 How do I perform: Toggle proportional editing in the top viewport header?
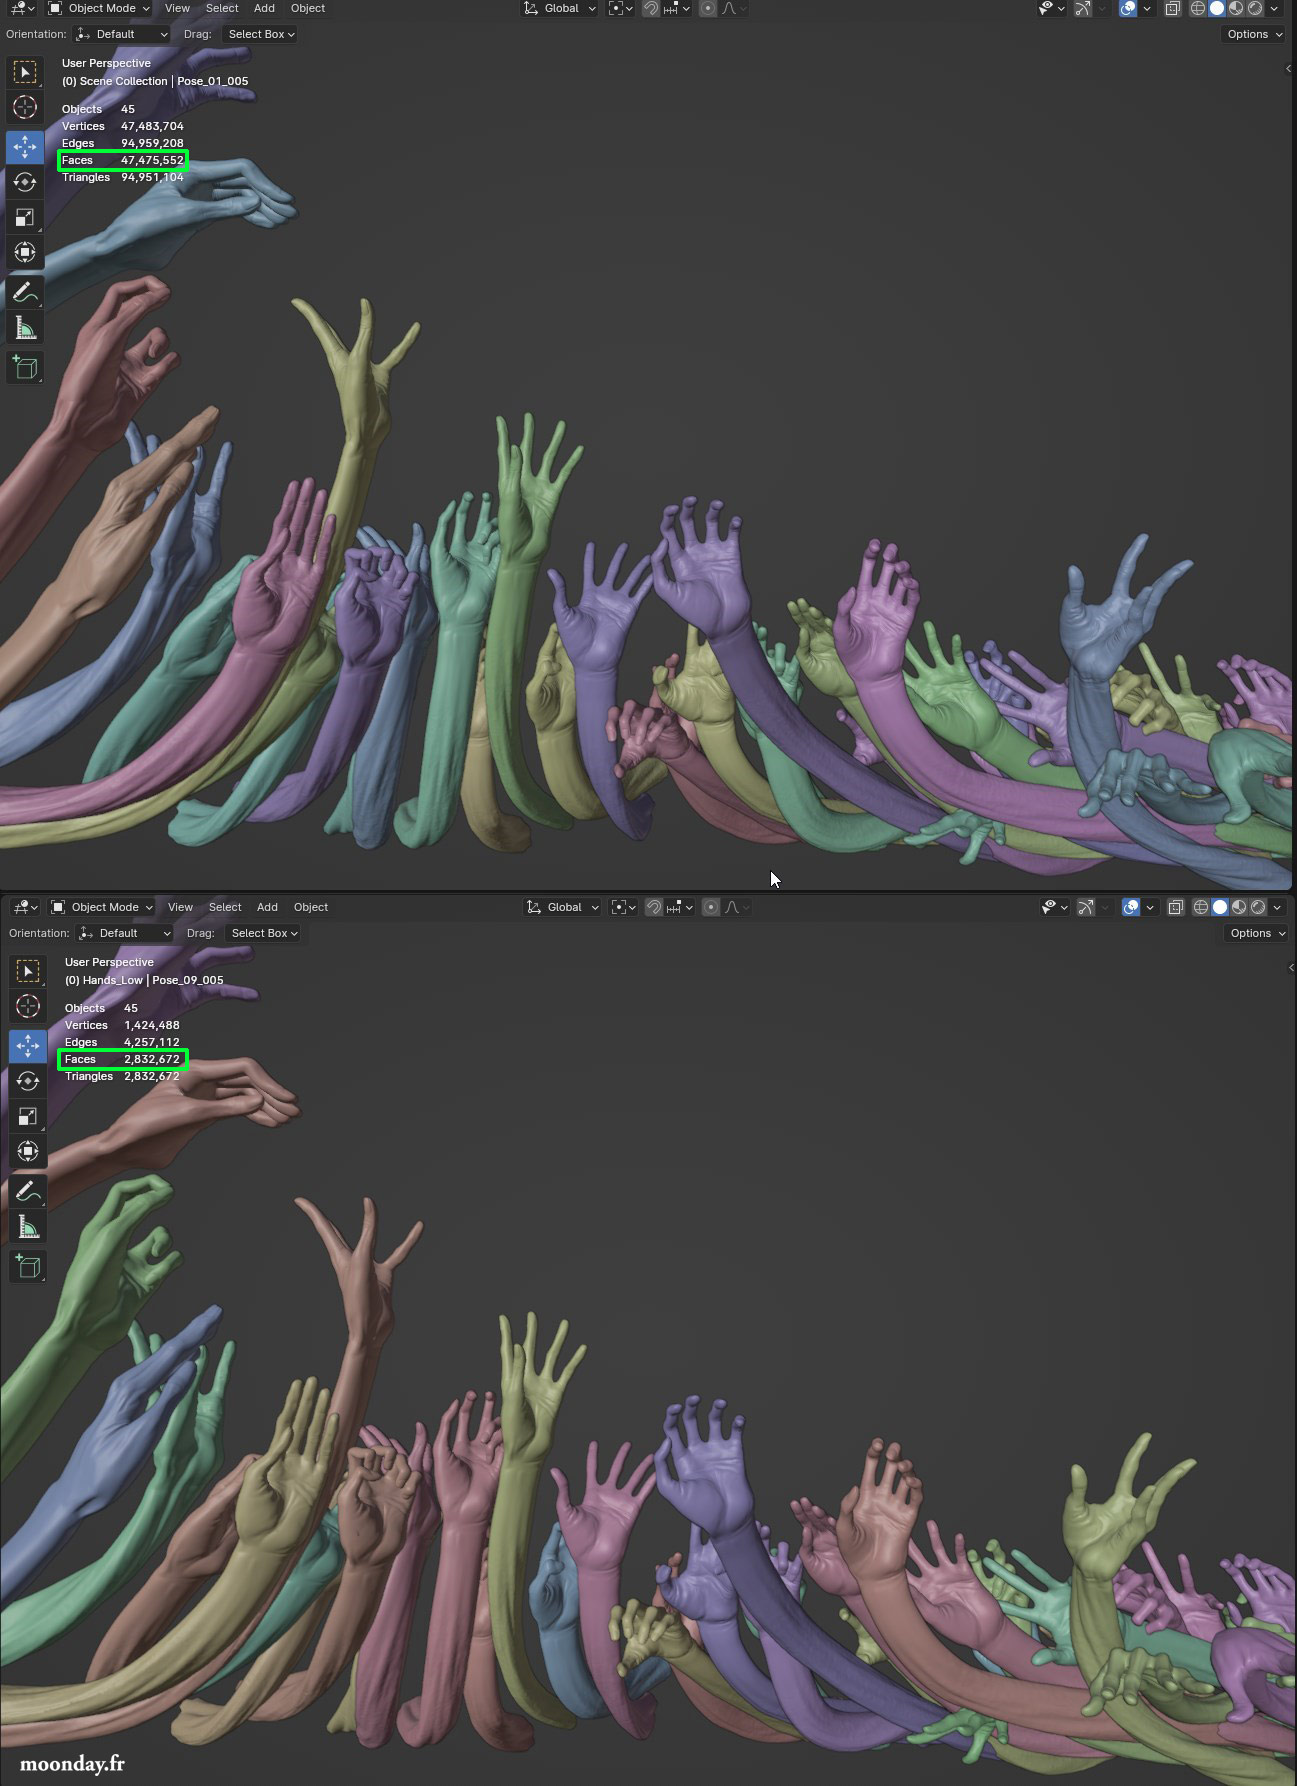click(x=708, y=8)
